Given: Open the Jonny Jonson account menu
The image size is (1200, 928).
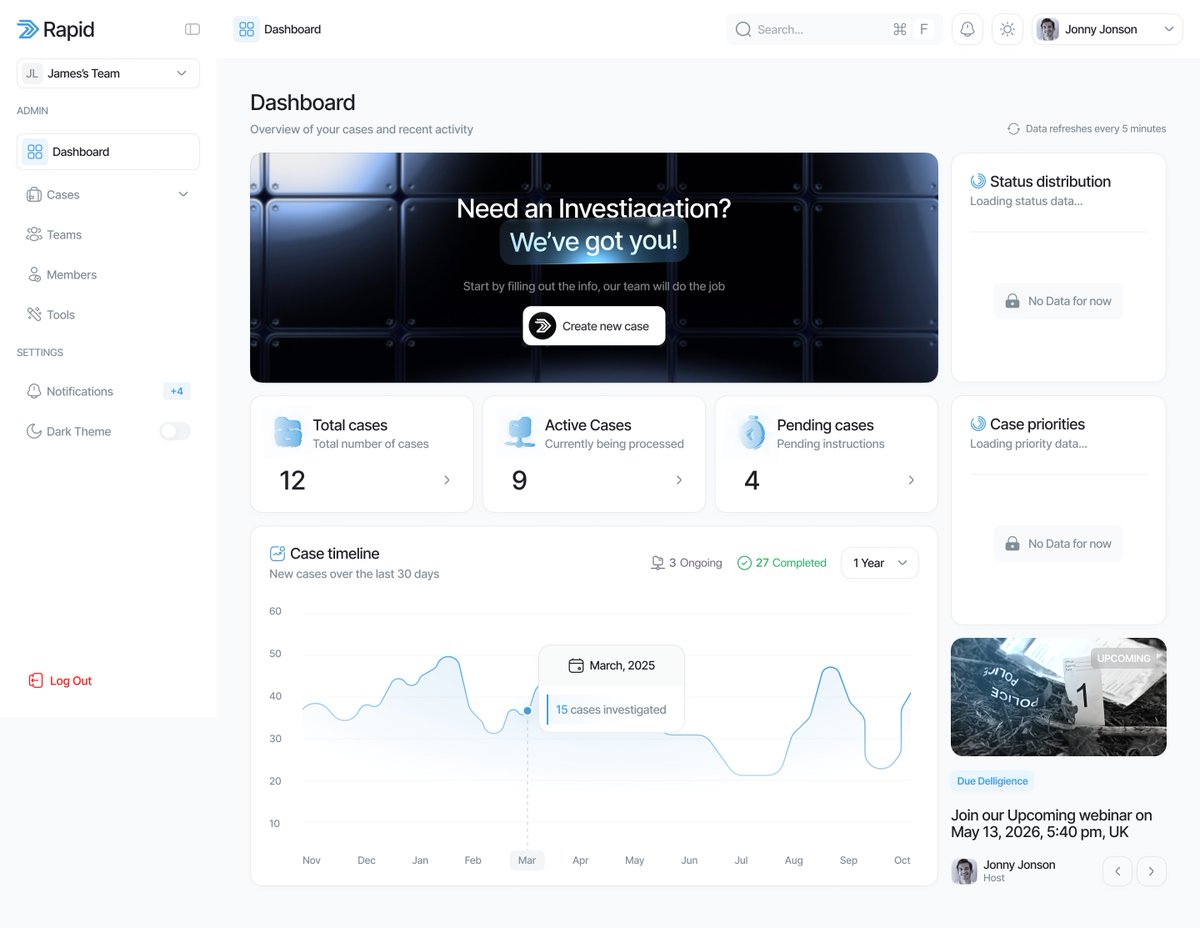Looking at the screenshot, I should coord(1107,29).
